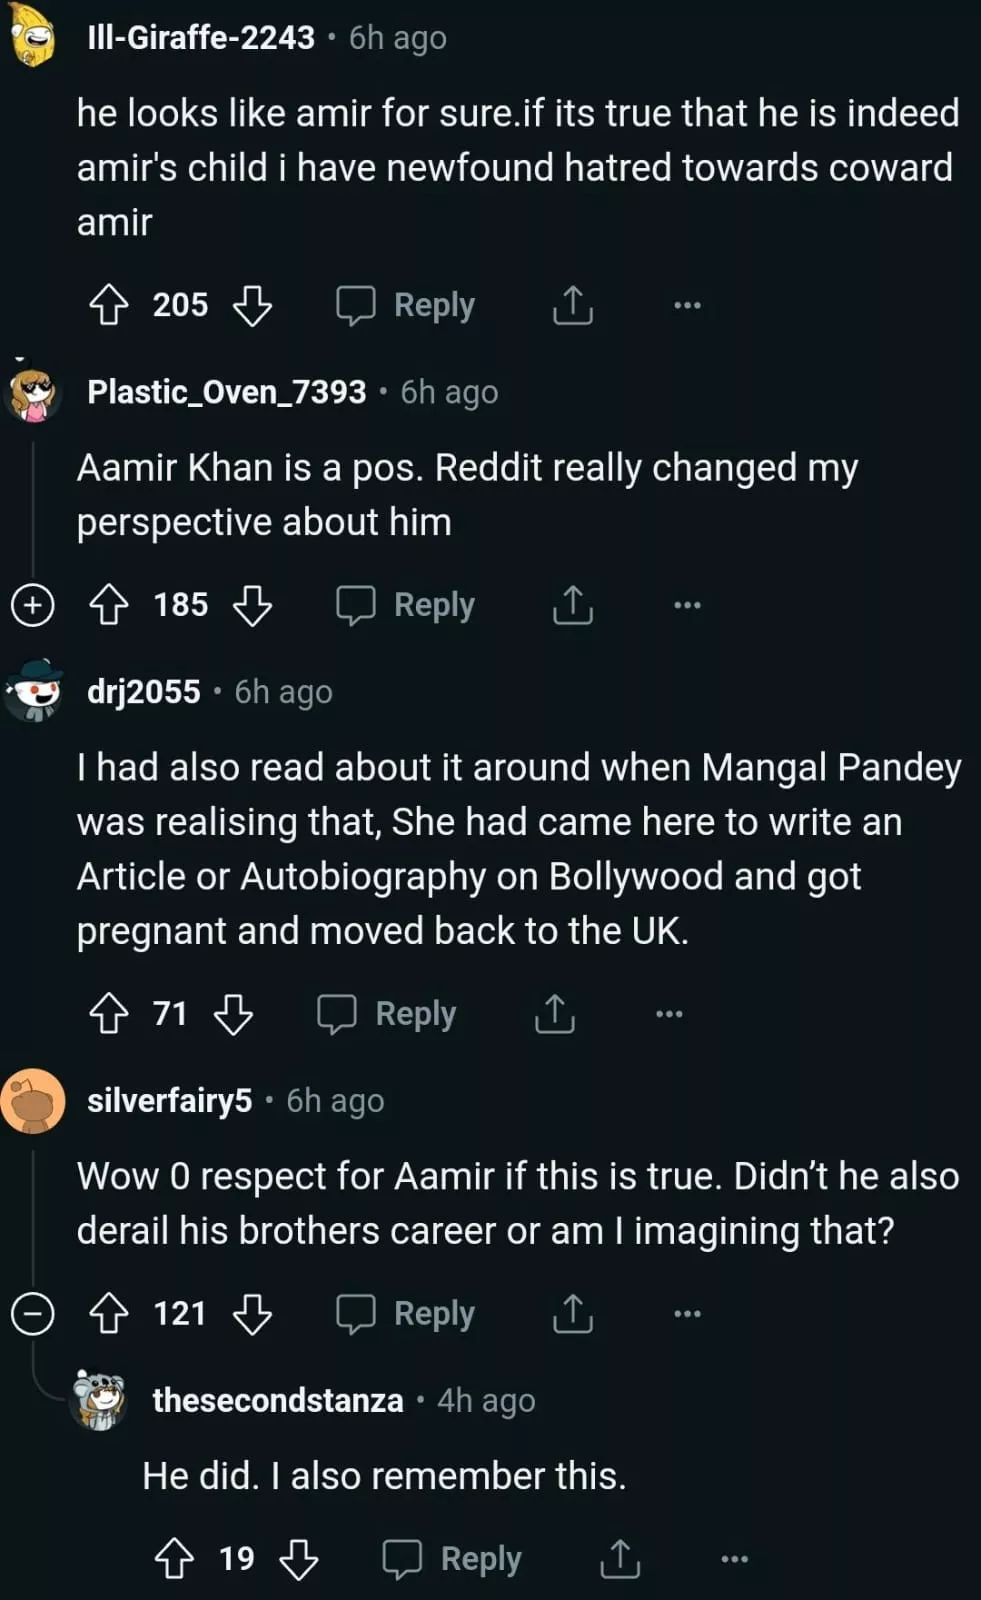Screen dimensions: 981x1600
Task: Tap silverfairy5's orange avatar
Action: tap(33, 1101)
